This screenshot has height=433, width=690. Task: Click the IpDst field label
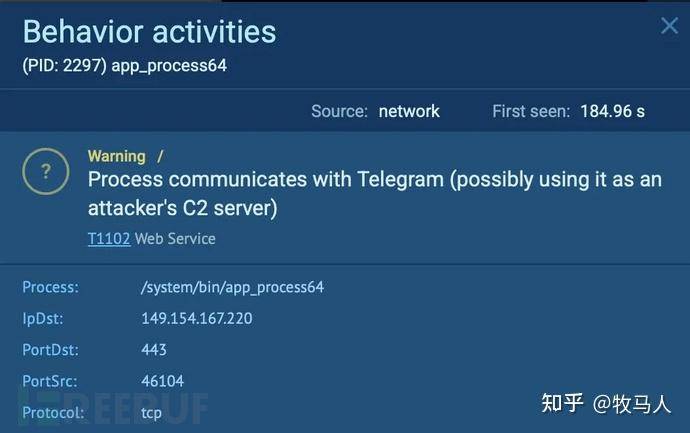pos(43,319)
